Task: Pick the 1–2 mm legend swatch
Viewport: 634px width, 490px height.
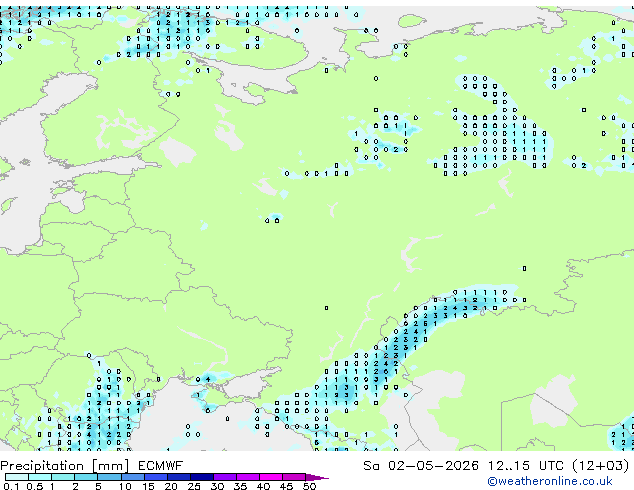Action: coord(63,477)
